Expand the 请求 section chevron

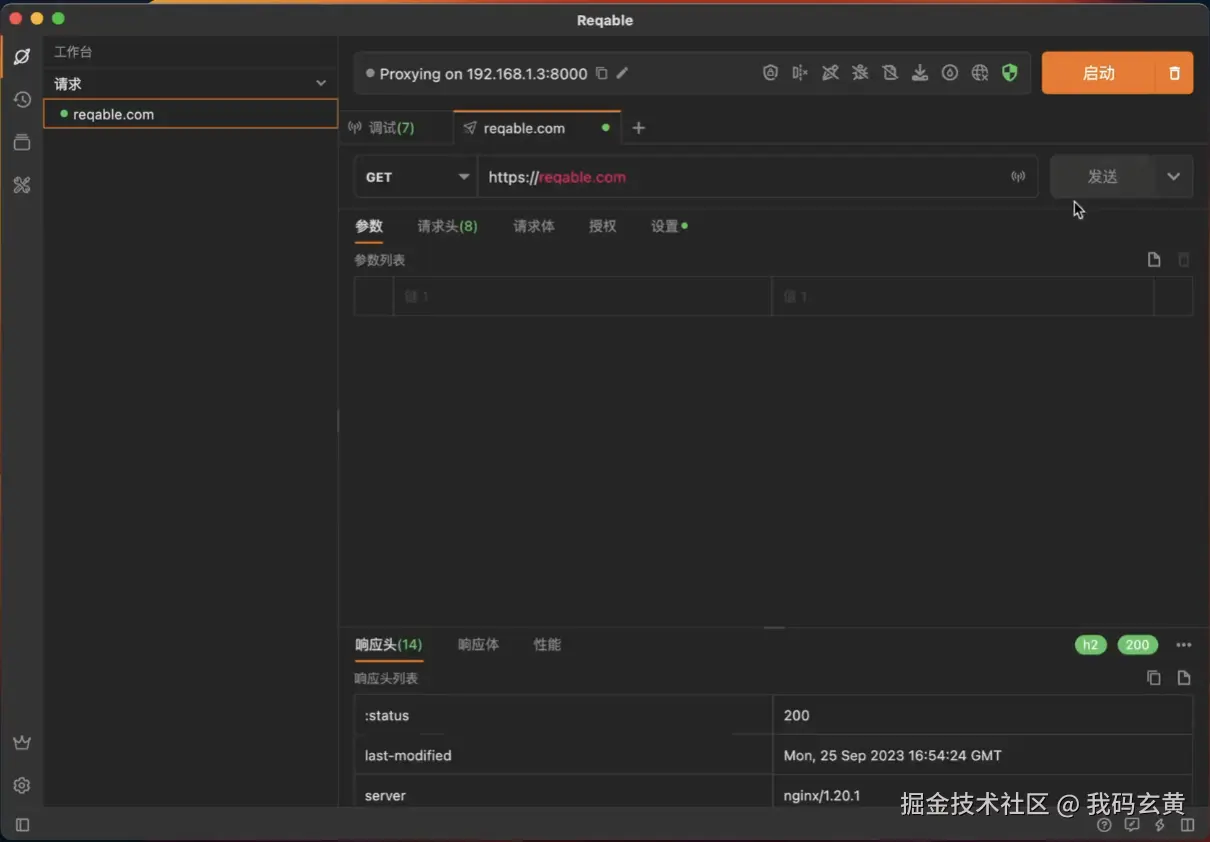point(321,84)
